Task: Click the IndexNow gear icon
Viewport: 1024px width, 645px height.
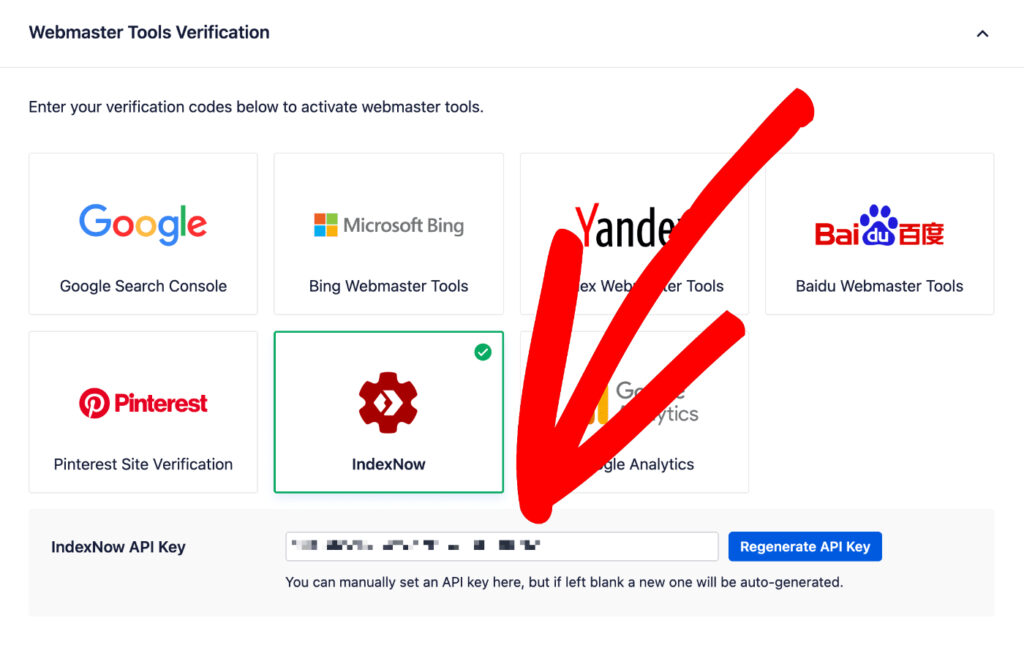Action: point(388,403)
